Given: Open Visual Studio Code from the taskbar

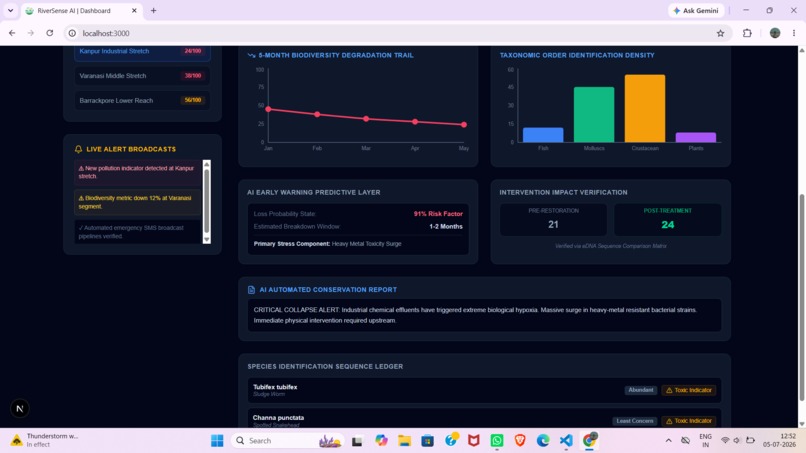Looking at the screenshot, I should [566, 441].
